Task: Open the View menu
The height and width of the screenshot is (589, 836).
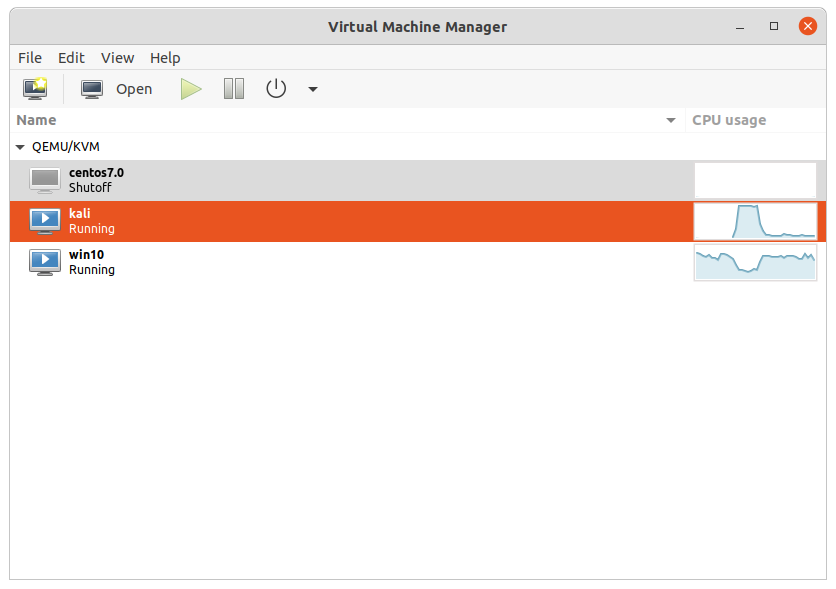Action: 117,58
